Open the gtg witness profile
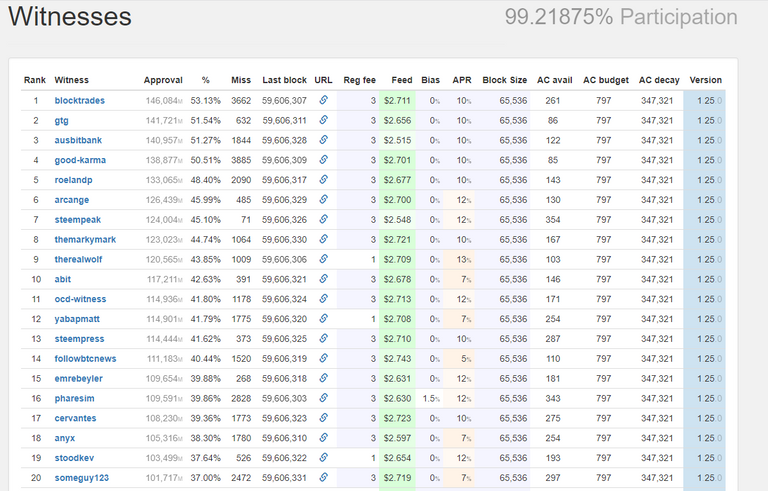Screen dimensions: 768x491 pos(61,121)
